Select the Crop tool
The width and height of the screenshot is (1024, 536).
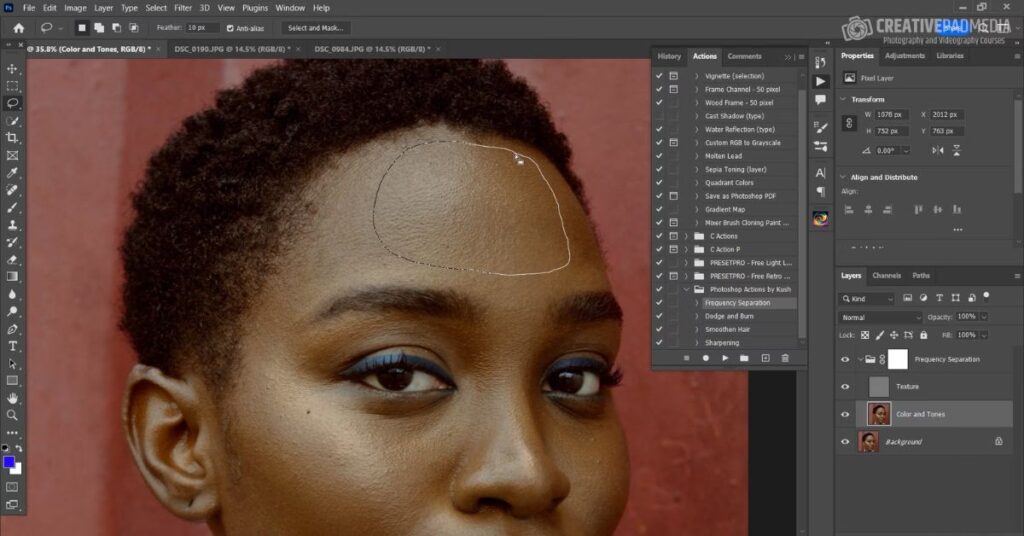[x=12, y=137]
